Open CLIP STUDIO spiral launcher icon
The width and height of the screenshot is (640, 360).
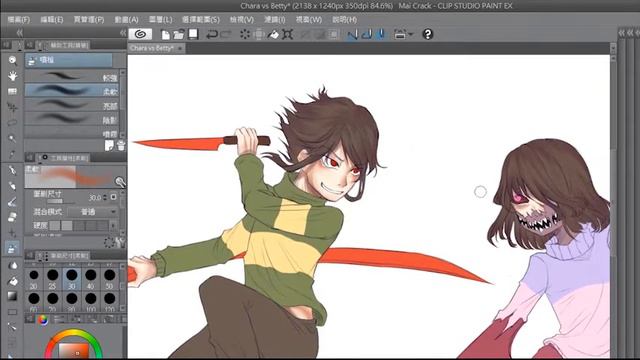(140, 34)
